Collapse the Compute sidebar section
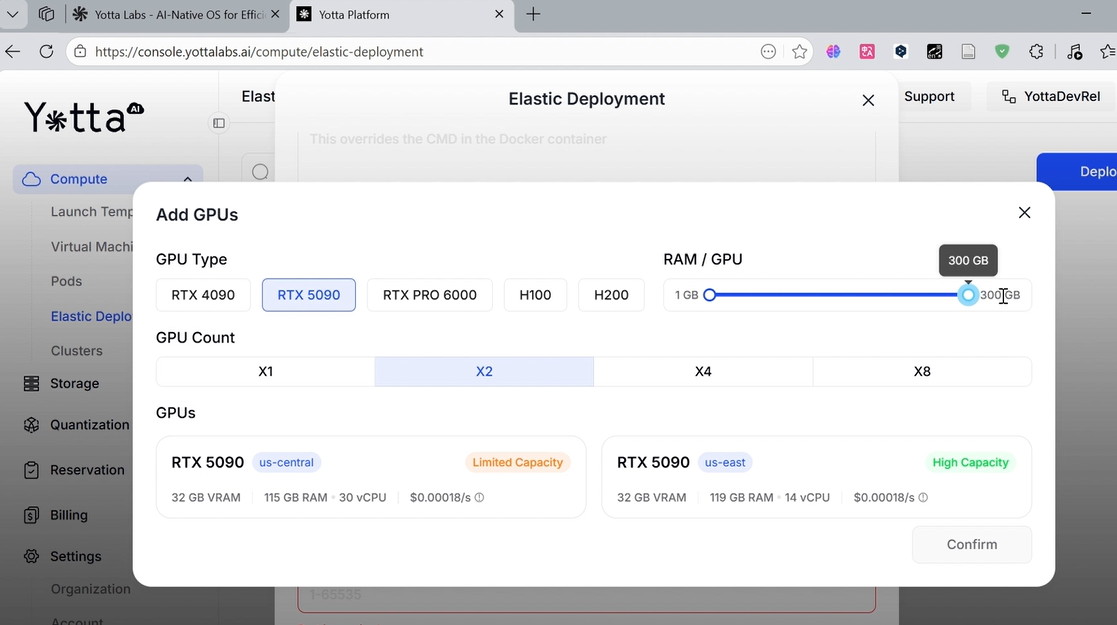Screen dimensions: 1117x625 [187, 179]
